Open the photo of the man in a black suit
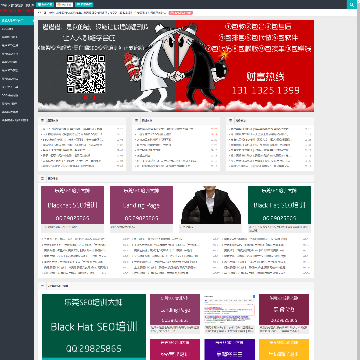This screenshot has width=360, height=360. 211,205
